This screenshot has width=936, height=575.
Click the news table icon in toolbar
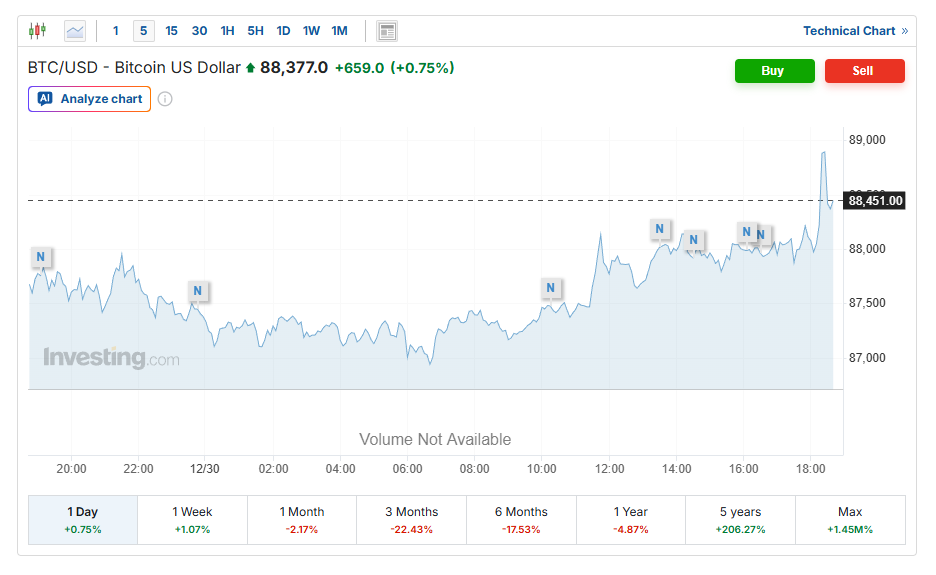click(387, 31)
